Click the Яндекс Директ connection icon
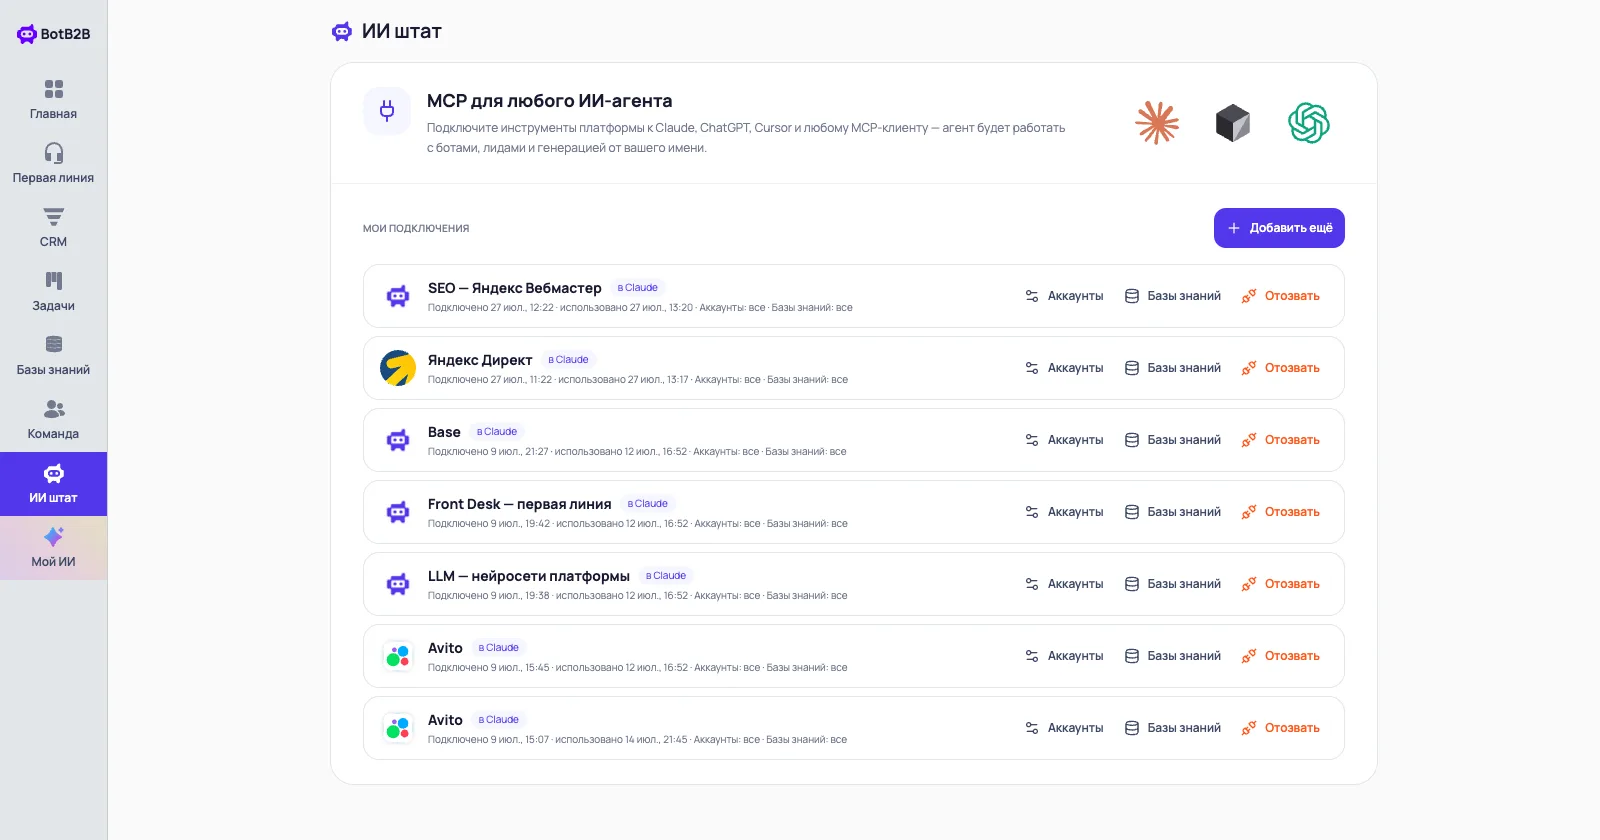 point(398,368)
